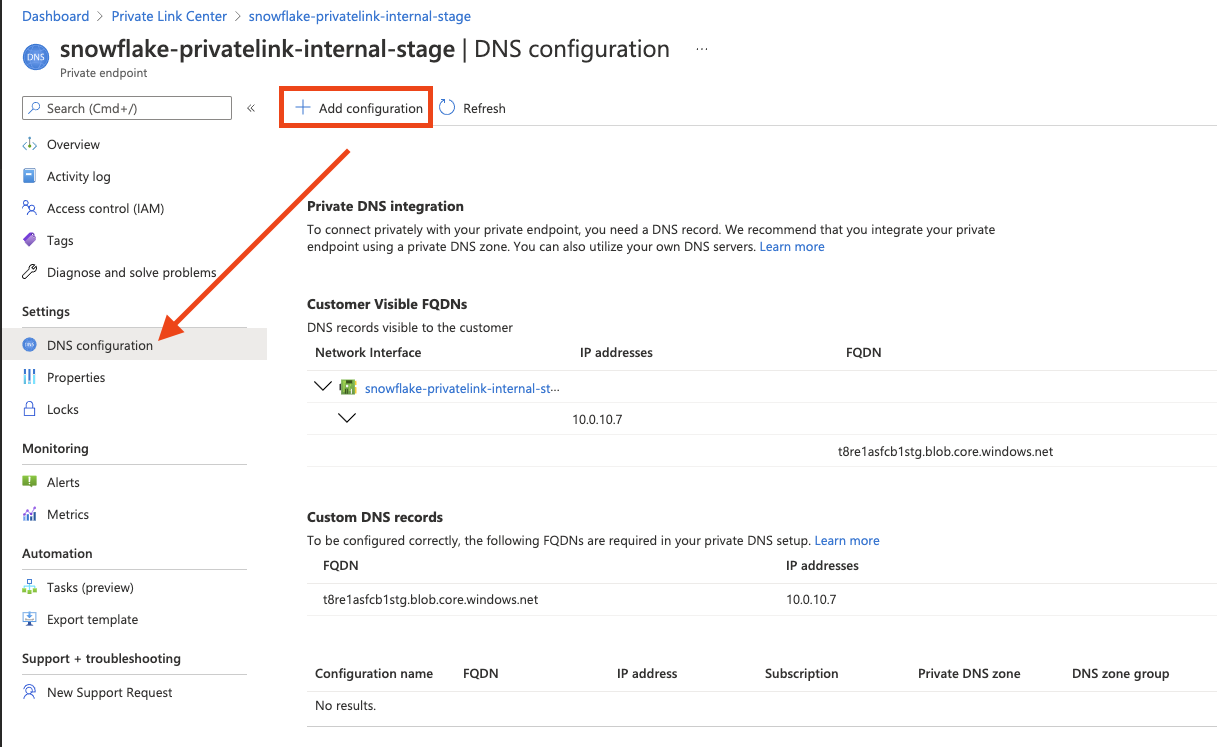
Task: Click the Refresh icon in the toolbar
Action: (x=447, y=108)
